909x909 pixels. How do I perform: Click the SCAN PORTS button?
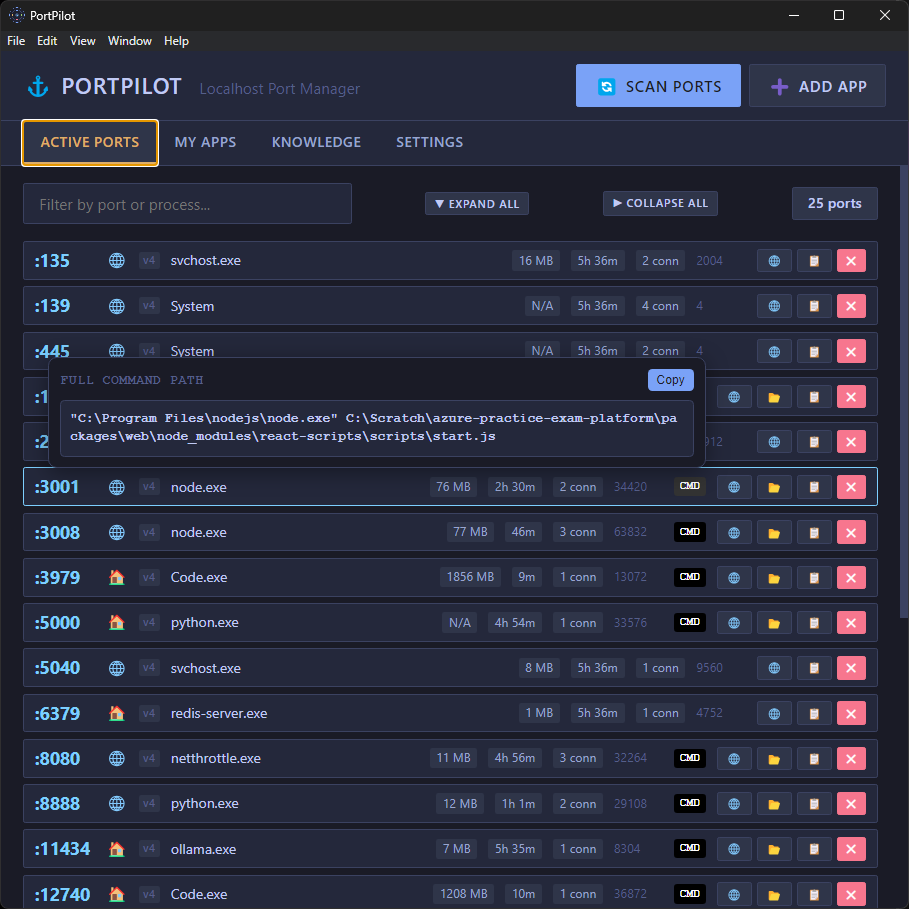click(x=658, y=86)
